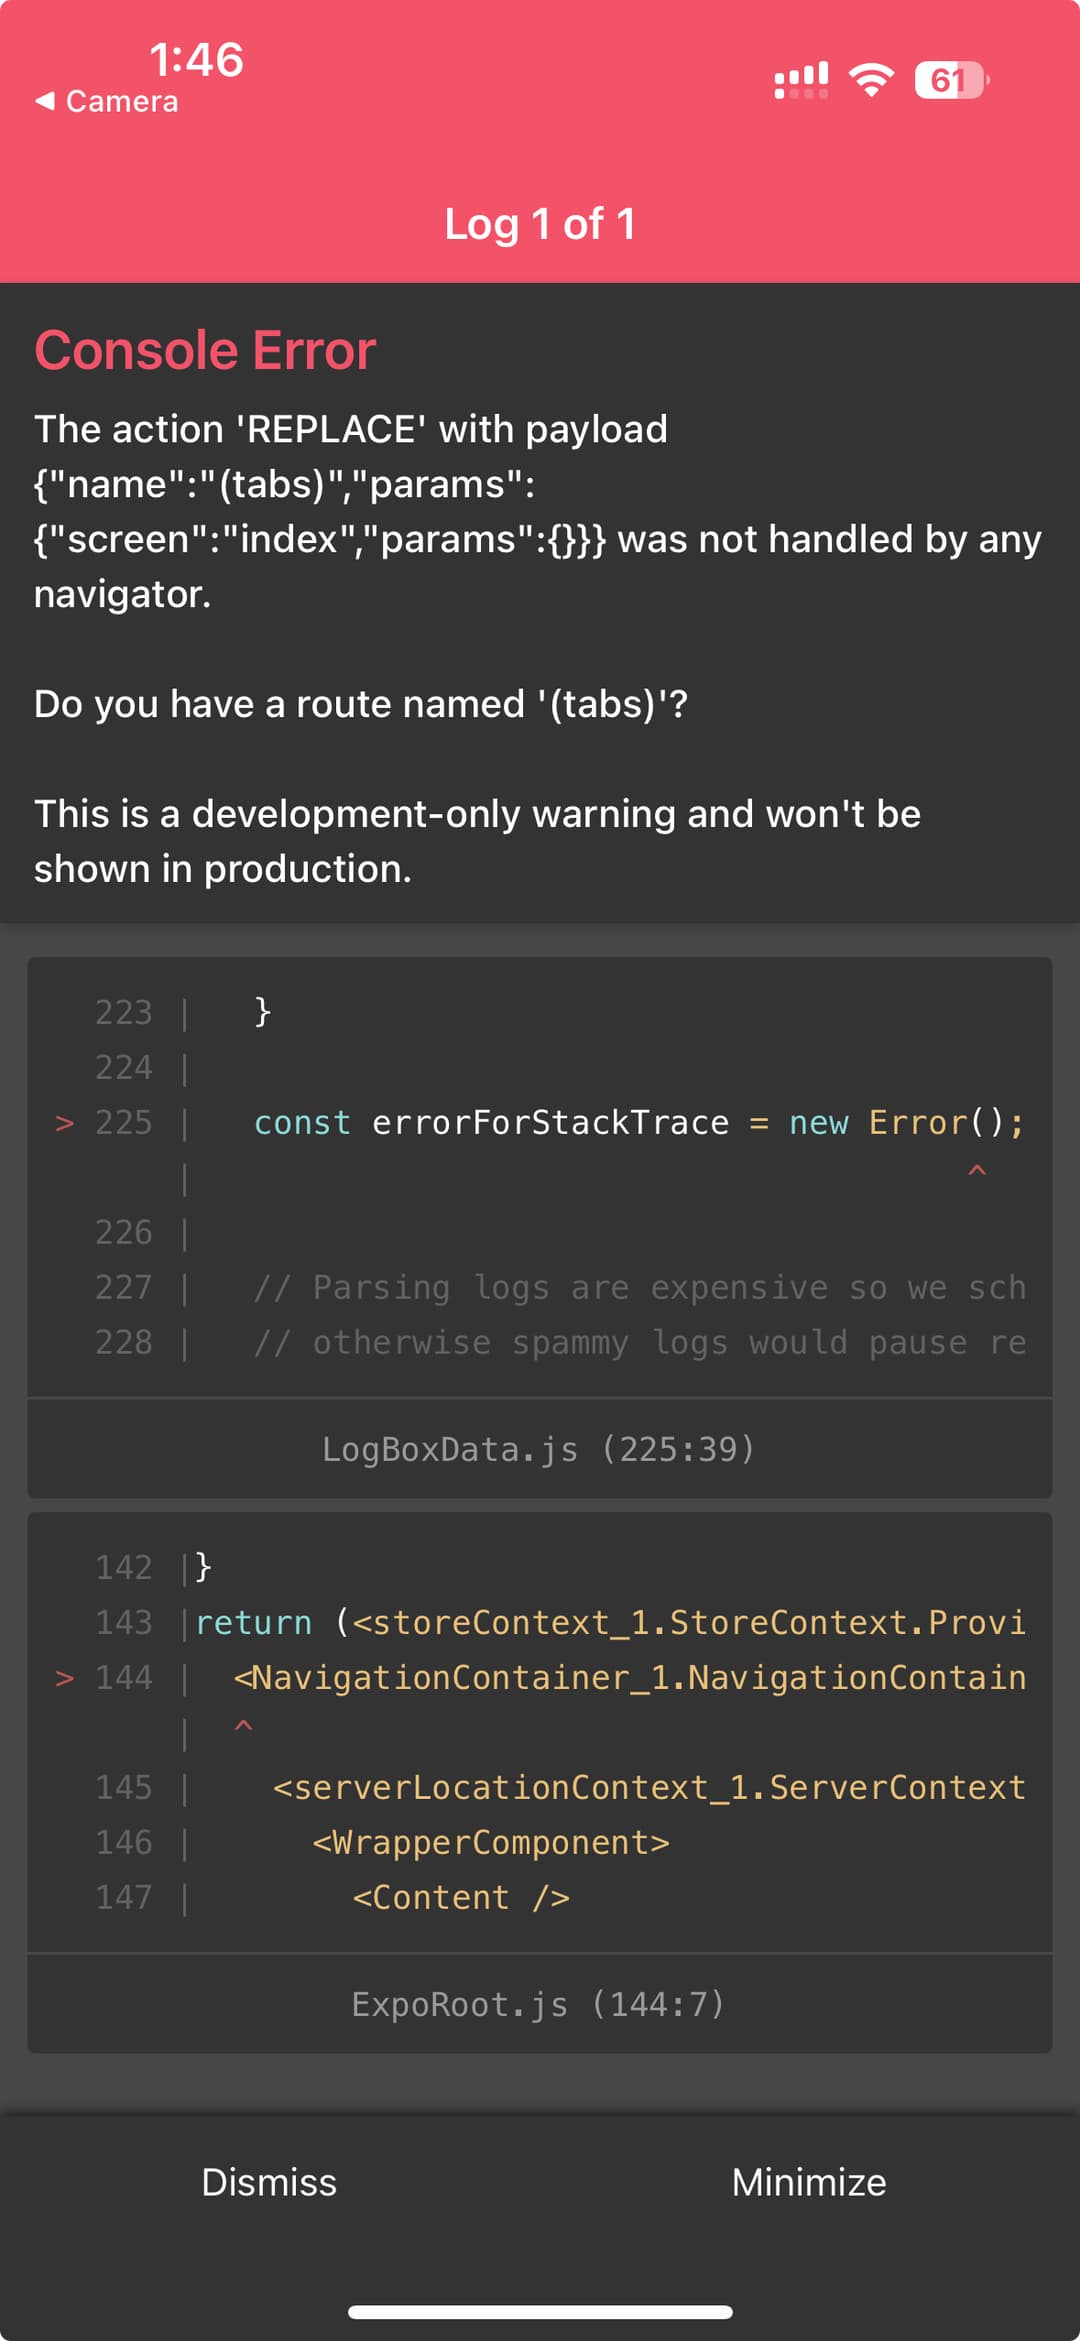This screenshot has width=1080, height=2341.
Task: Tap the home indicator bar
Action: 540,2312
